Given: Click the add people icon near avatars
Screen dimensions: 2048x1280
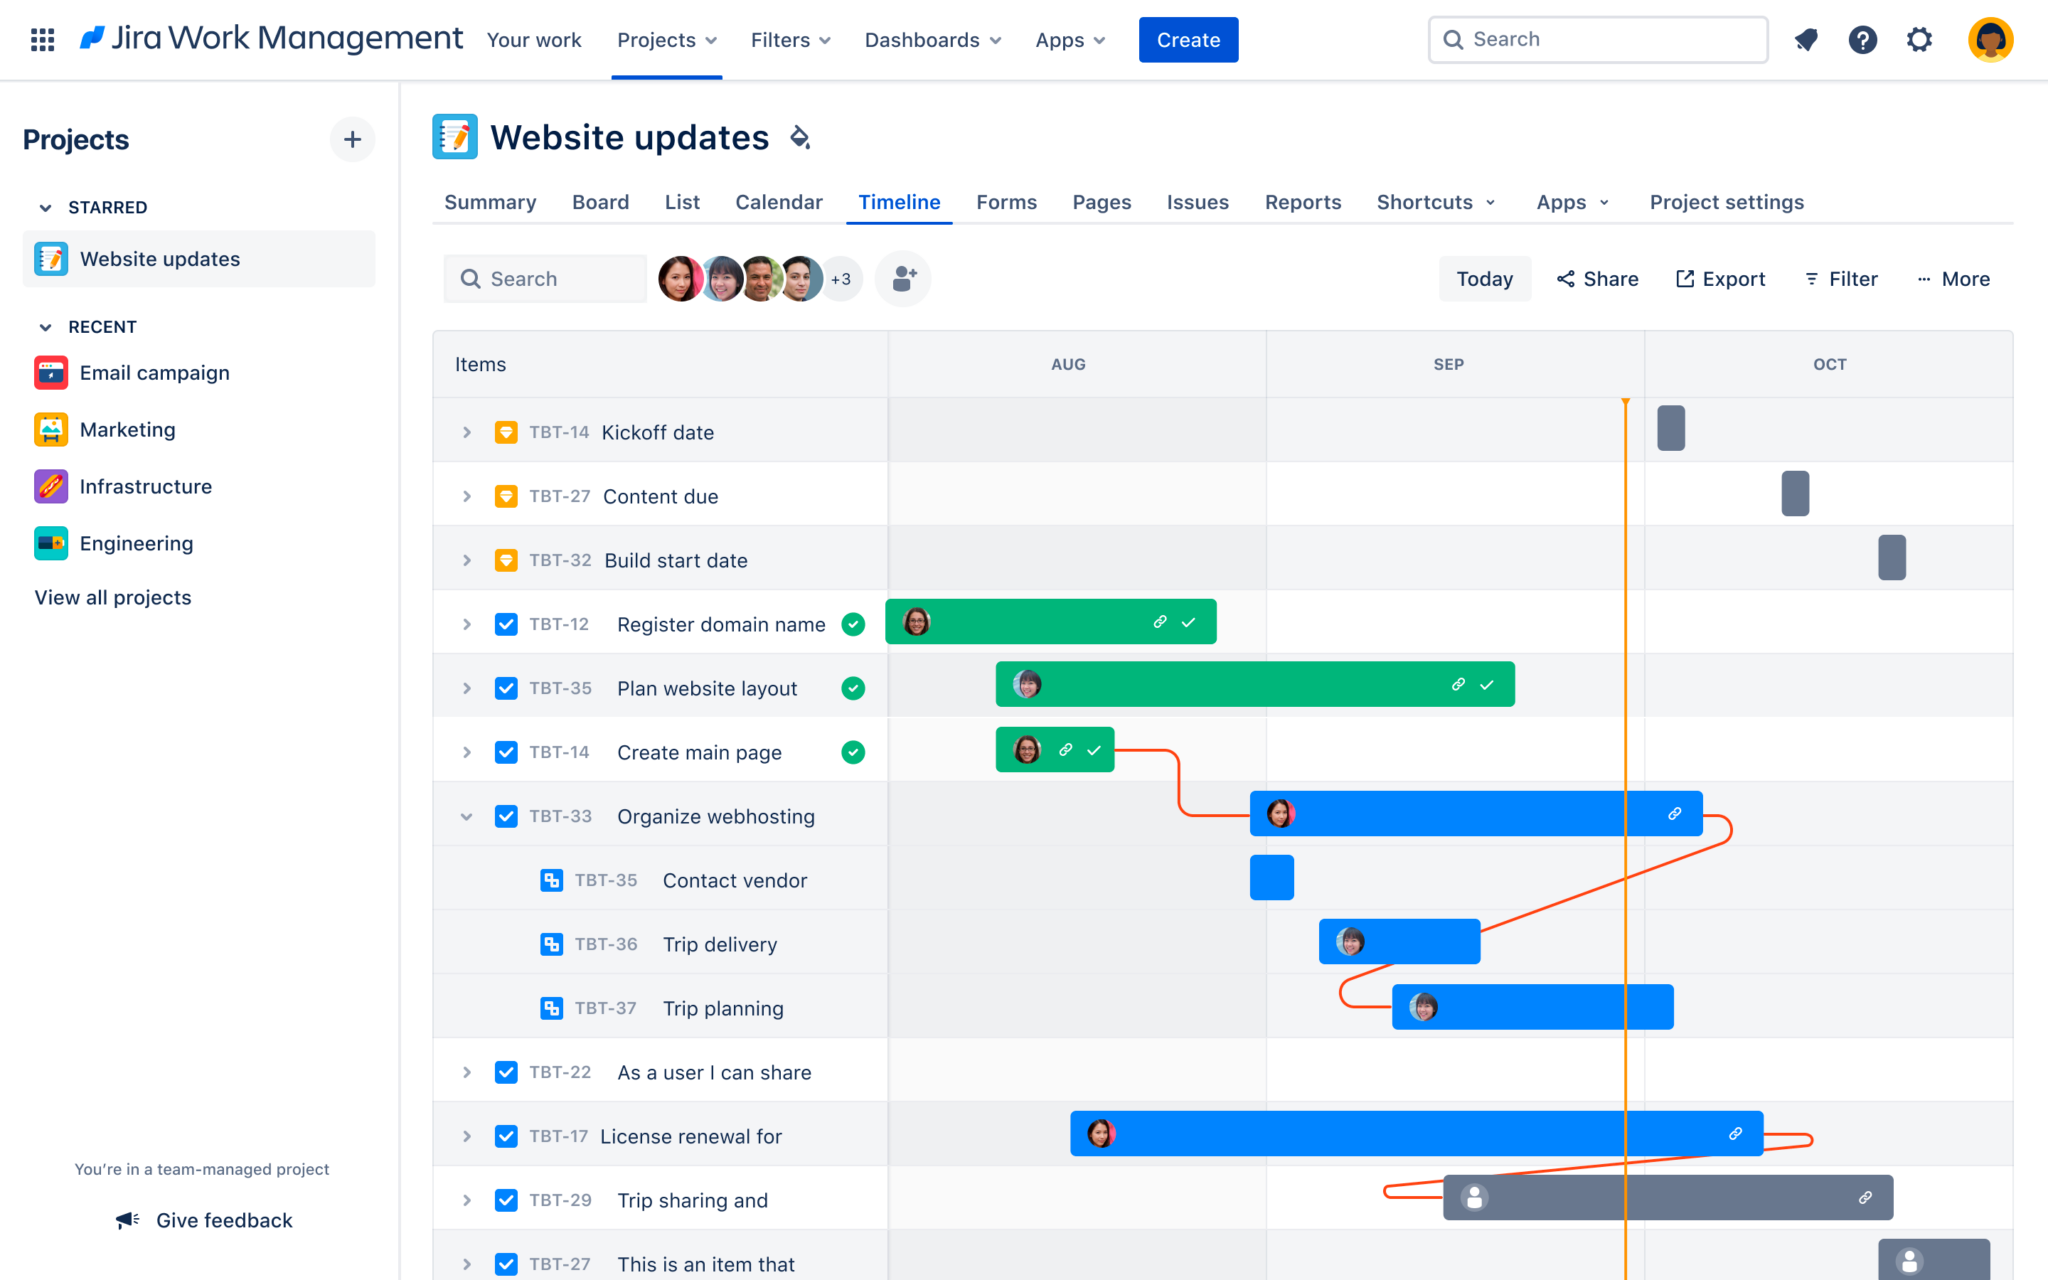Looking at the screenshot, I should tap(903, 279).
